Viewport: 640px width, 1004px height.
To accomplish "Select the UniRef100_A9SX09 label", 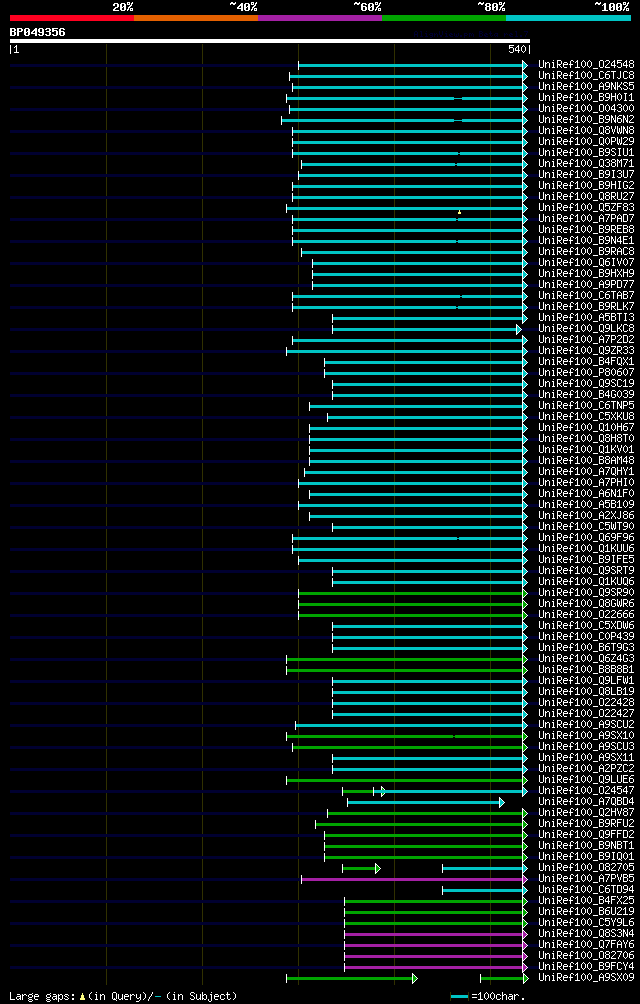I will point(586,978).
